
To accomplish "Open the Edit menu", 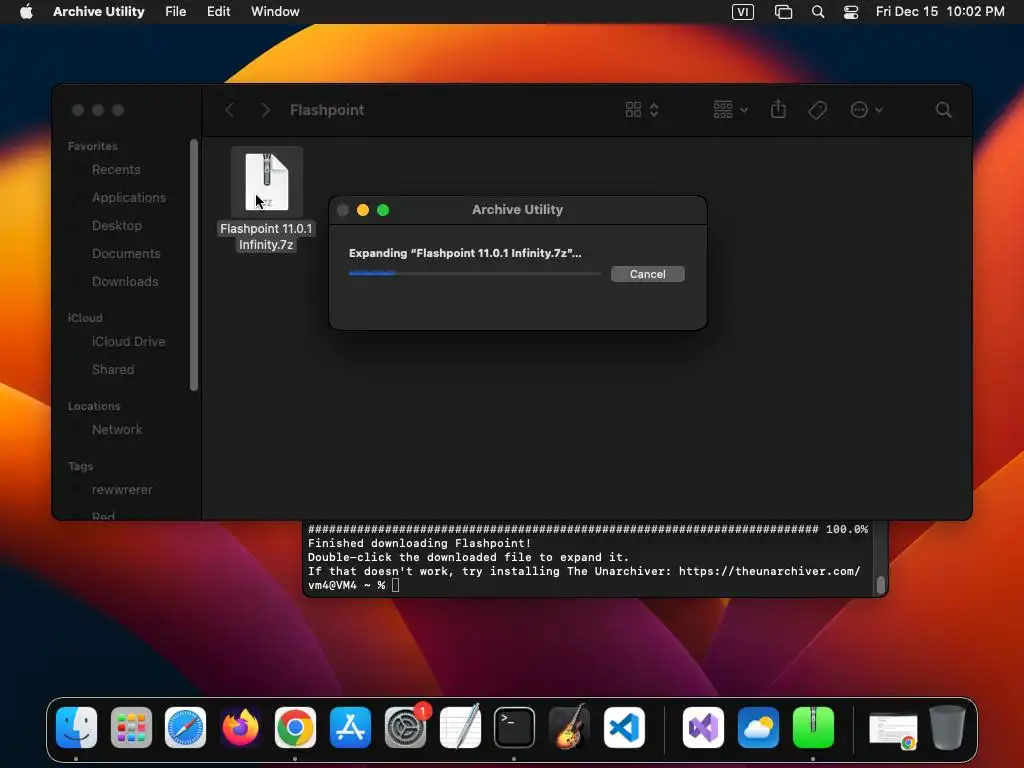I will pos(218,11).
